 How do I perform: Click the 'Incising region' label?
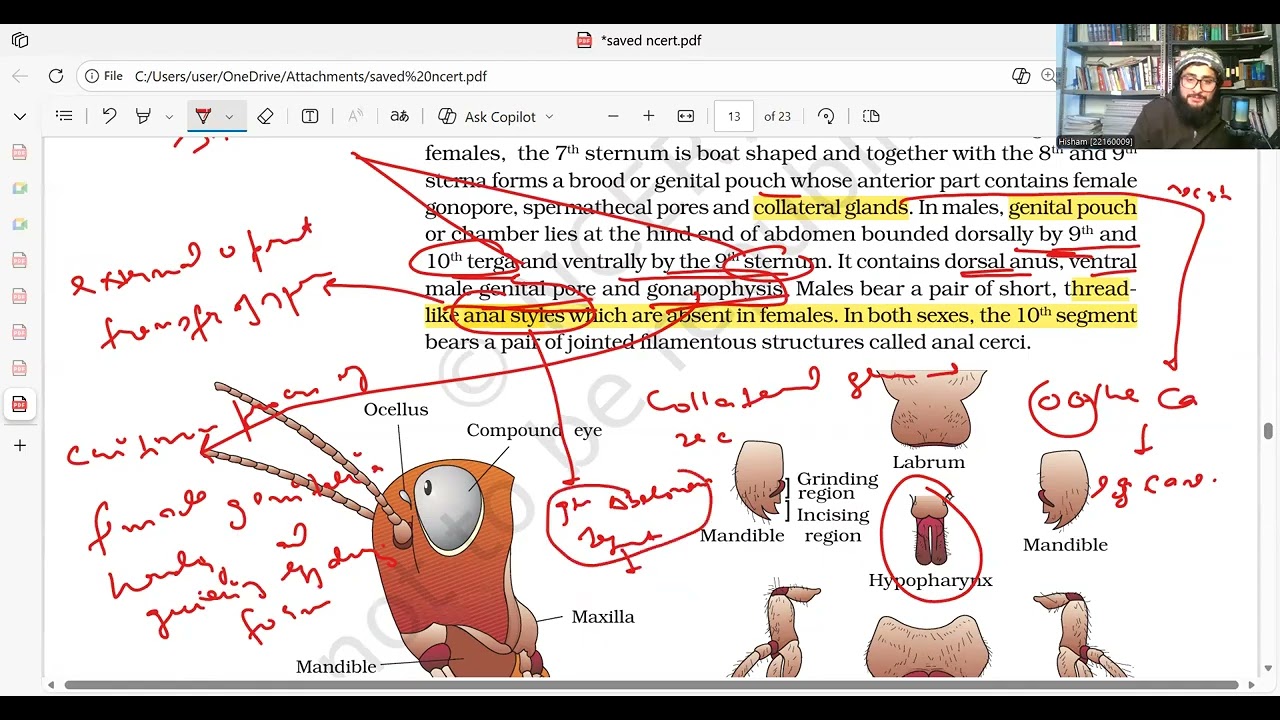pyautogui.click(x=833, y=525)
